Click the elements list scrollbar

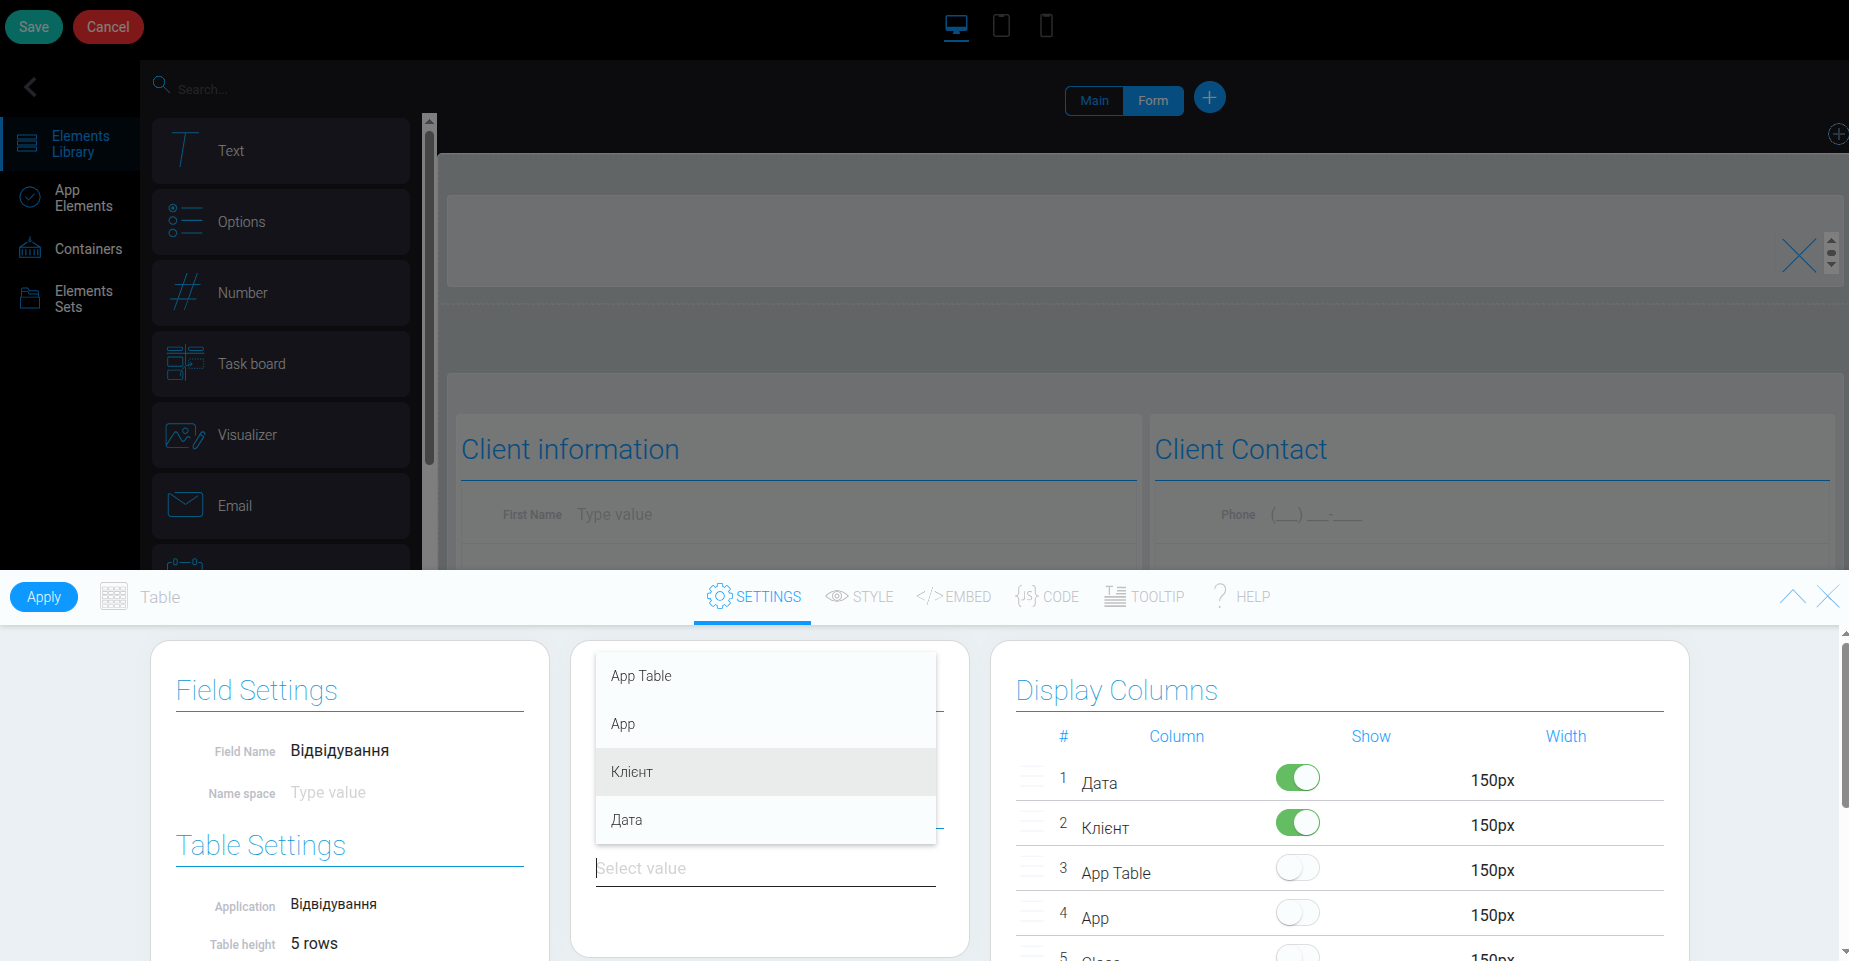(429, 298)
